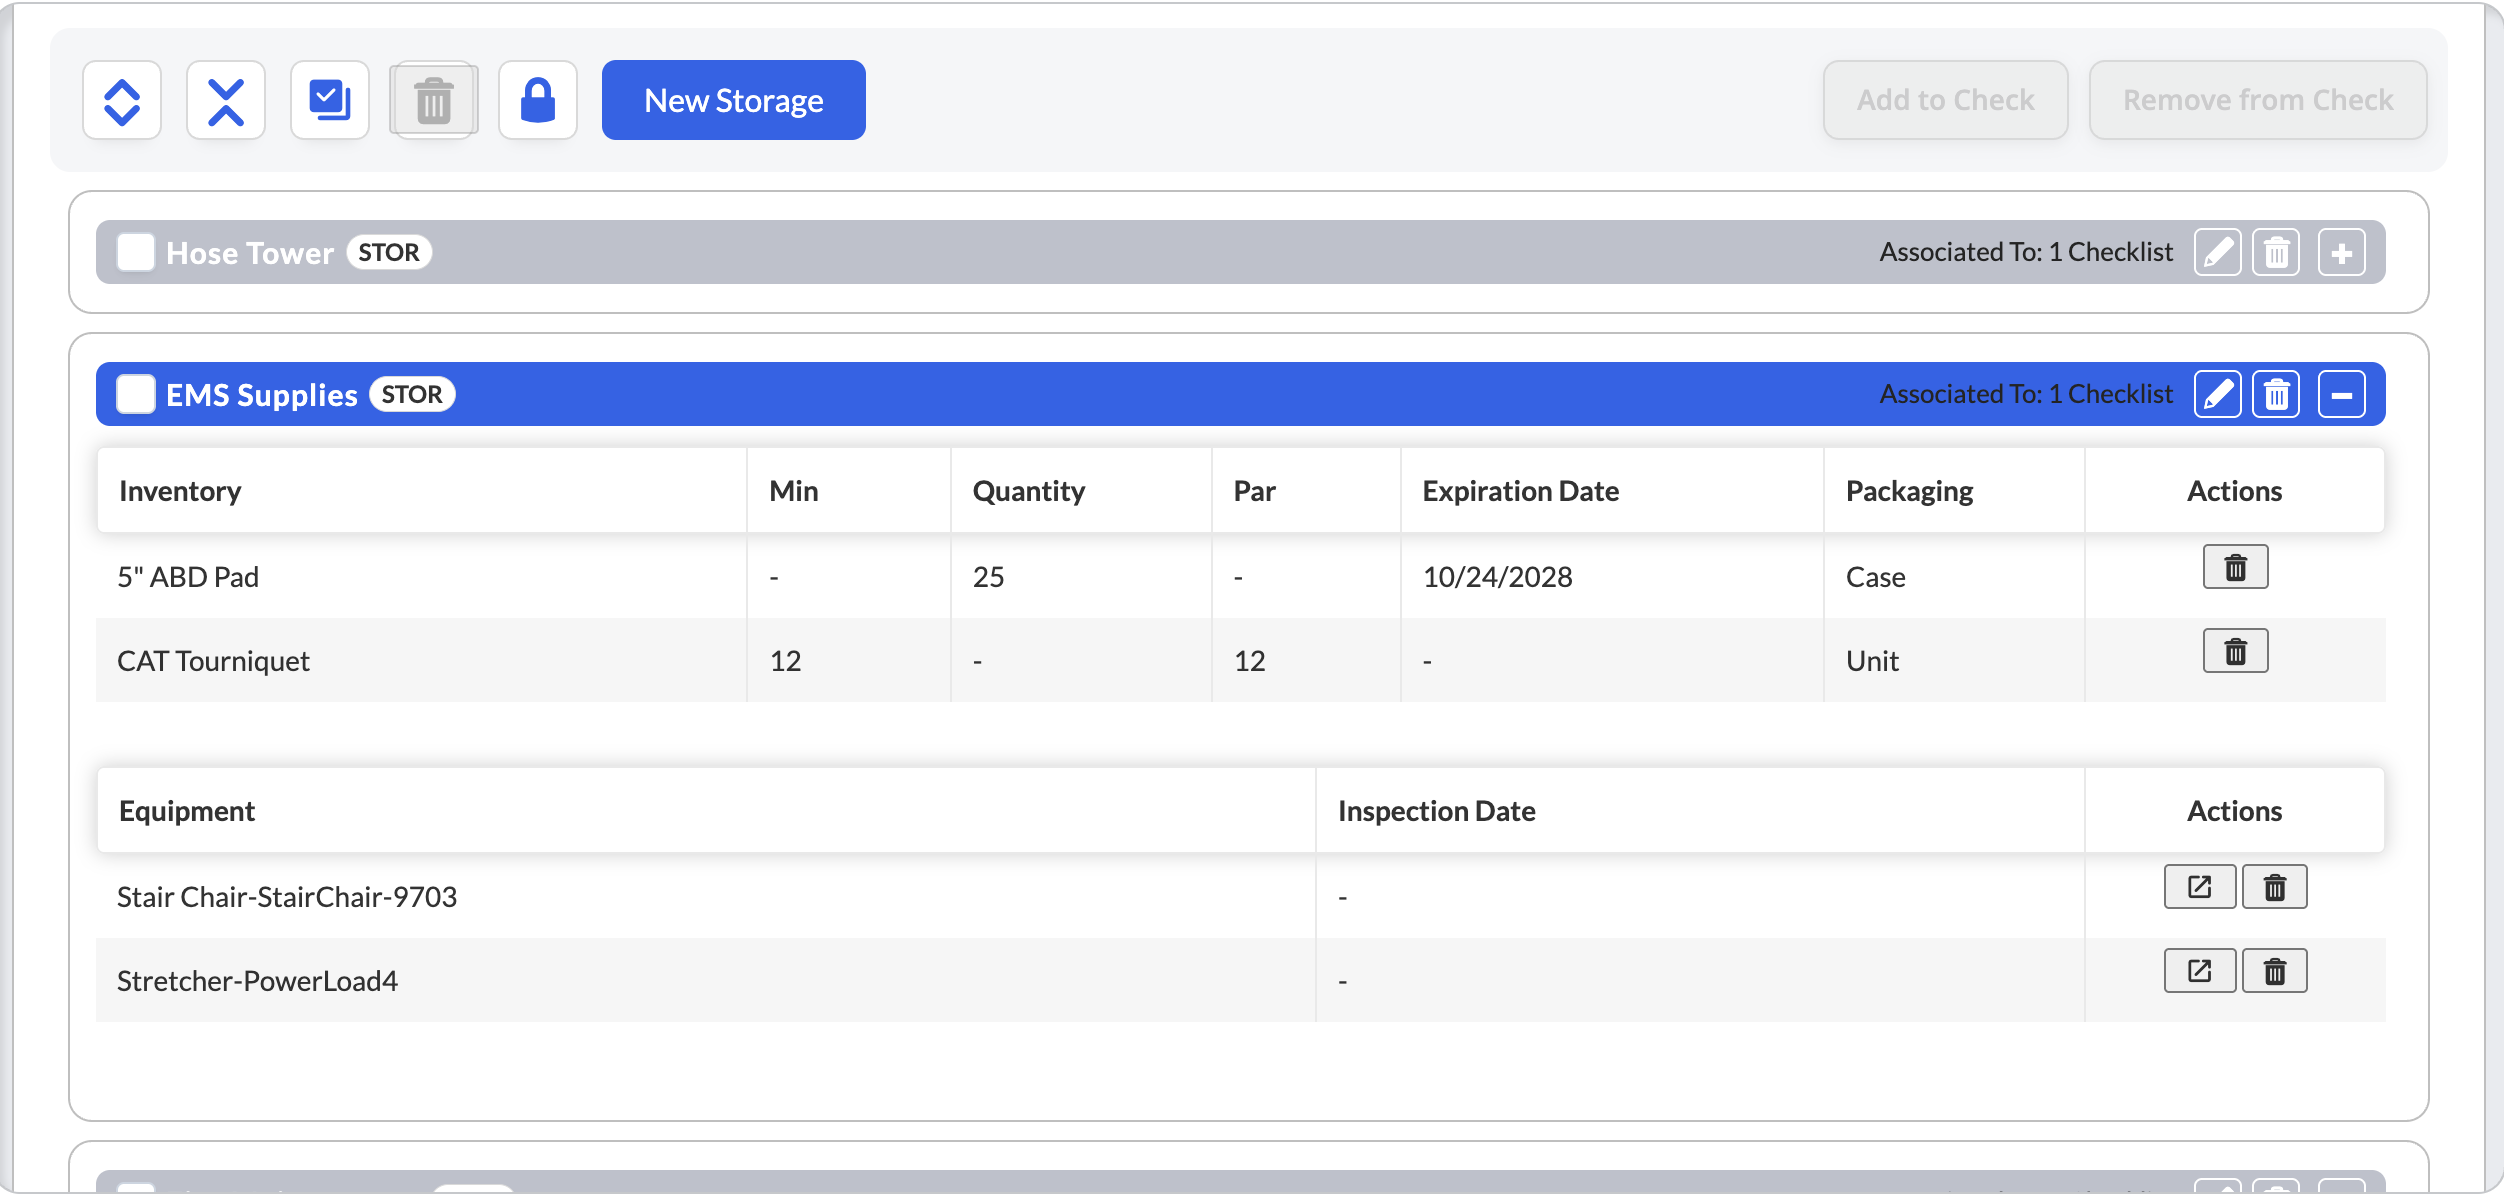Click EMS Supplies' Associated To: 1 Checklist
This screenshot has width=2504, height=1198.
pos(2026,394)
